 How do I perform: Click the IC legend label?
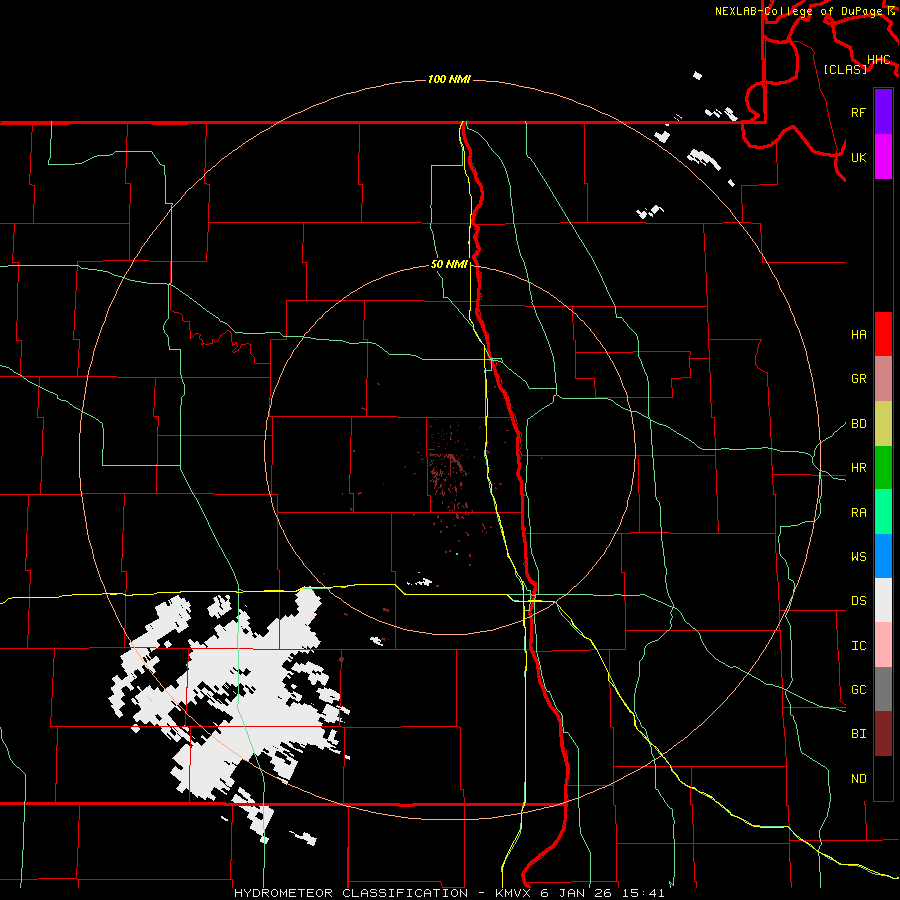click(x=858, y=646)
